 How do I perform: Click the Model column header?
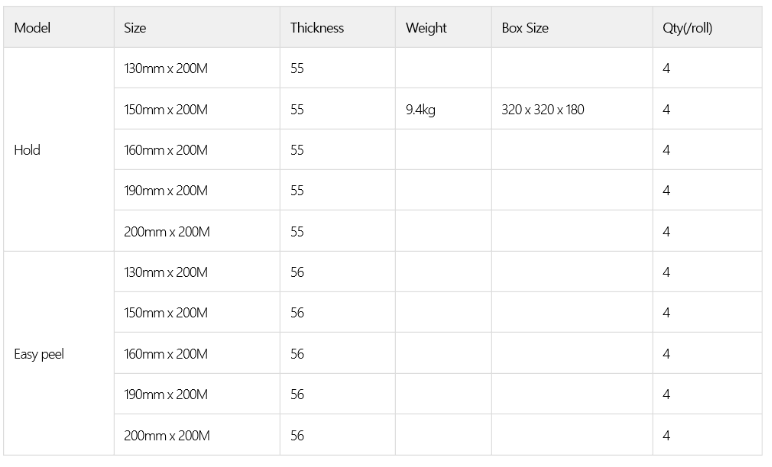pyautogui.click(x=33, y=28)
